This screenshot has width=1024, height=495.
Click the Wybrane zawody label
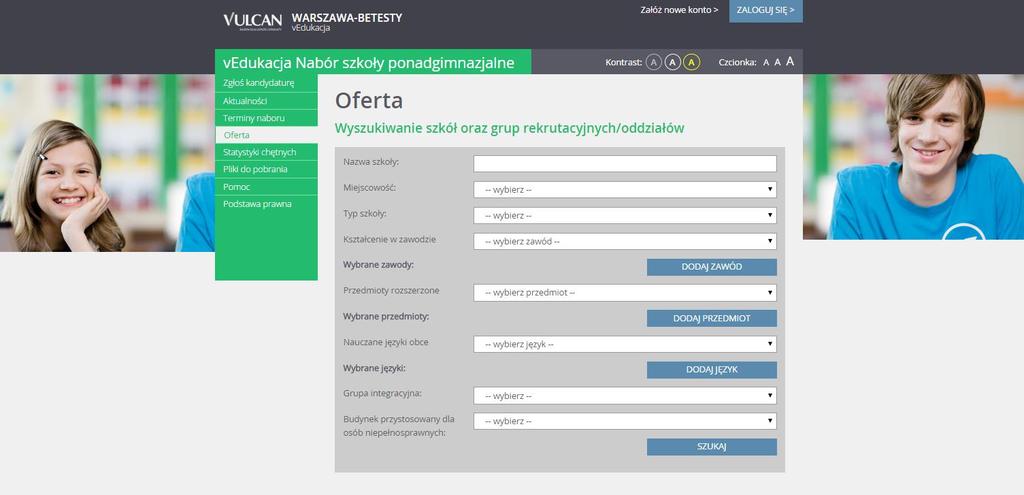(x=378, y=265)
